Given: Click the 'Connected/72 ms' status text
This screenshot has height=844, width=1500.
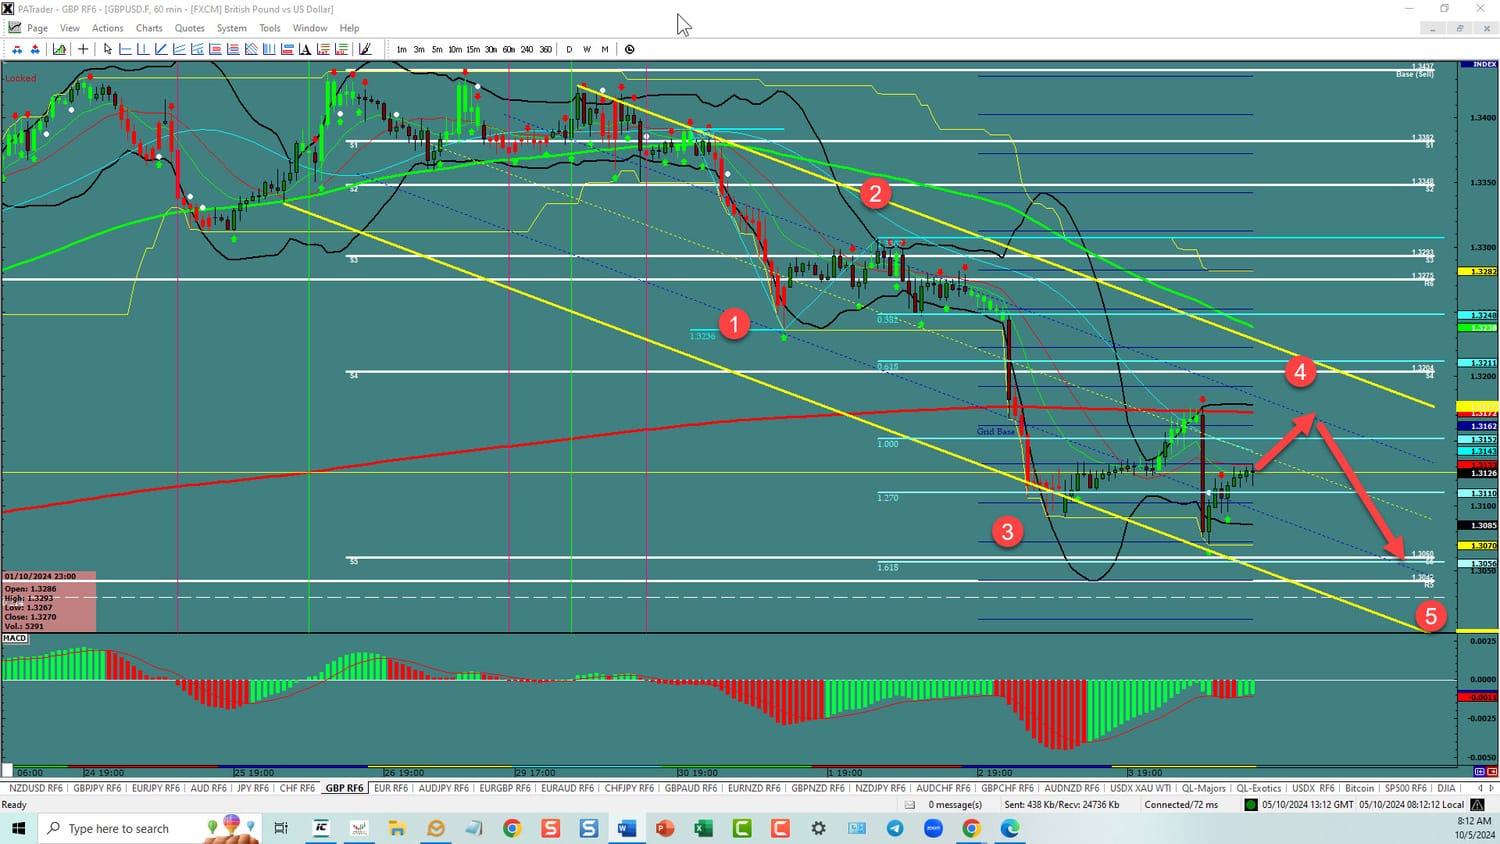Looking at the screenshot, I should point(1181,804).
